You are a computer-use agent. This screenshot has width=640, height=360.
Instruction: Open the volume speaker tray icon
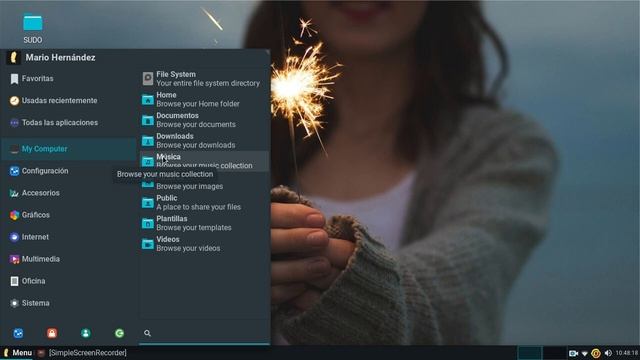(x=608, y=353)
